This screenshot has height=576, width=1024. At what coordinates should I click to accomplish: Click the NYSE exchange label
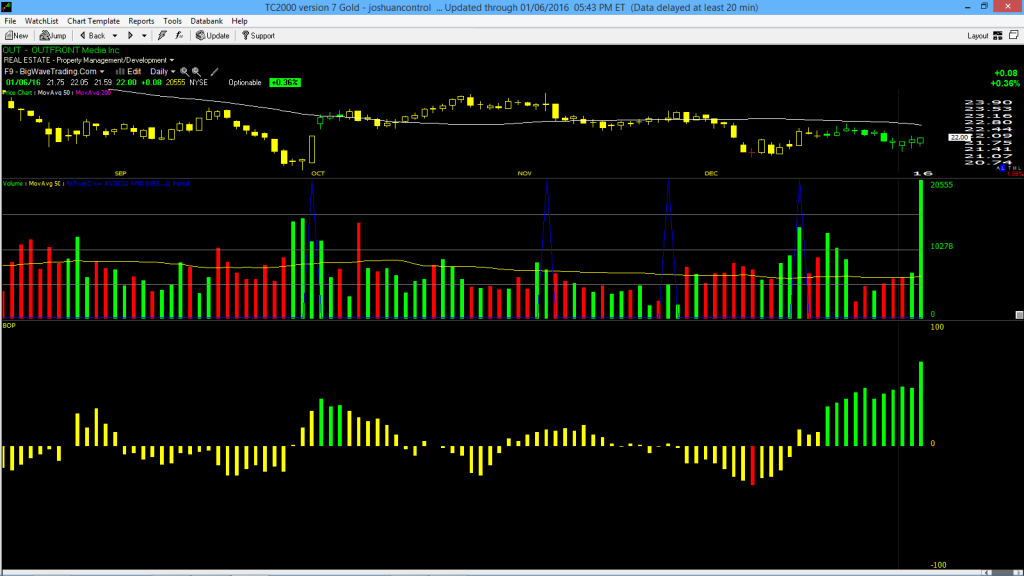click(199, 82)
